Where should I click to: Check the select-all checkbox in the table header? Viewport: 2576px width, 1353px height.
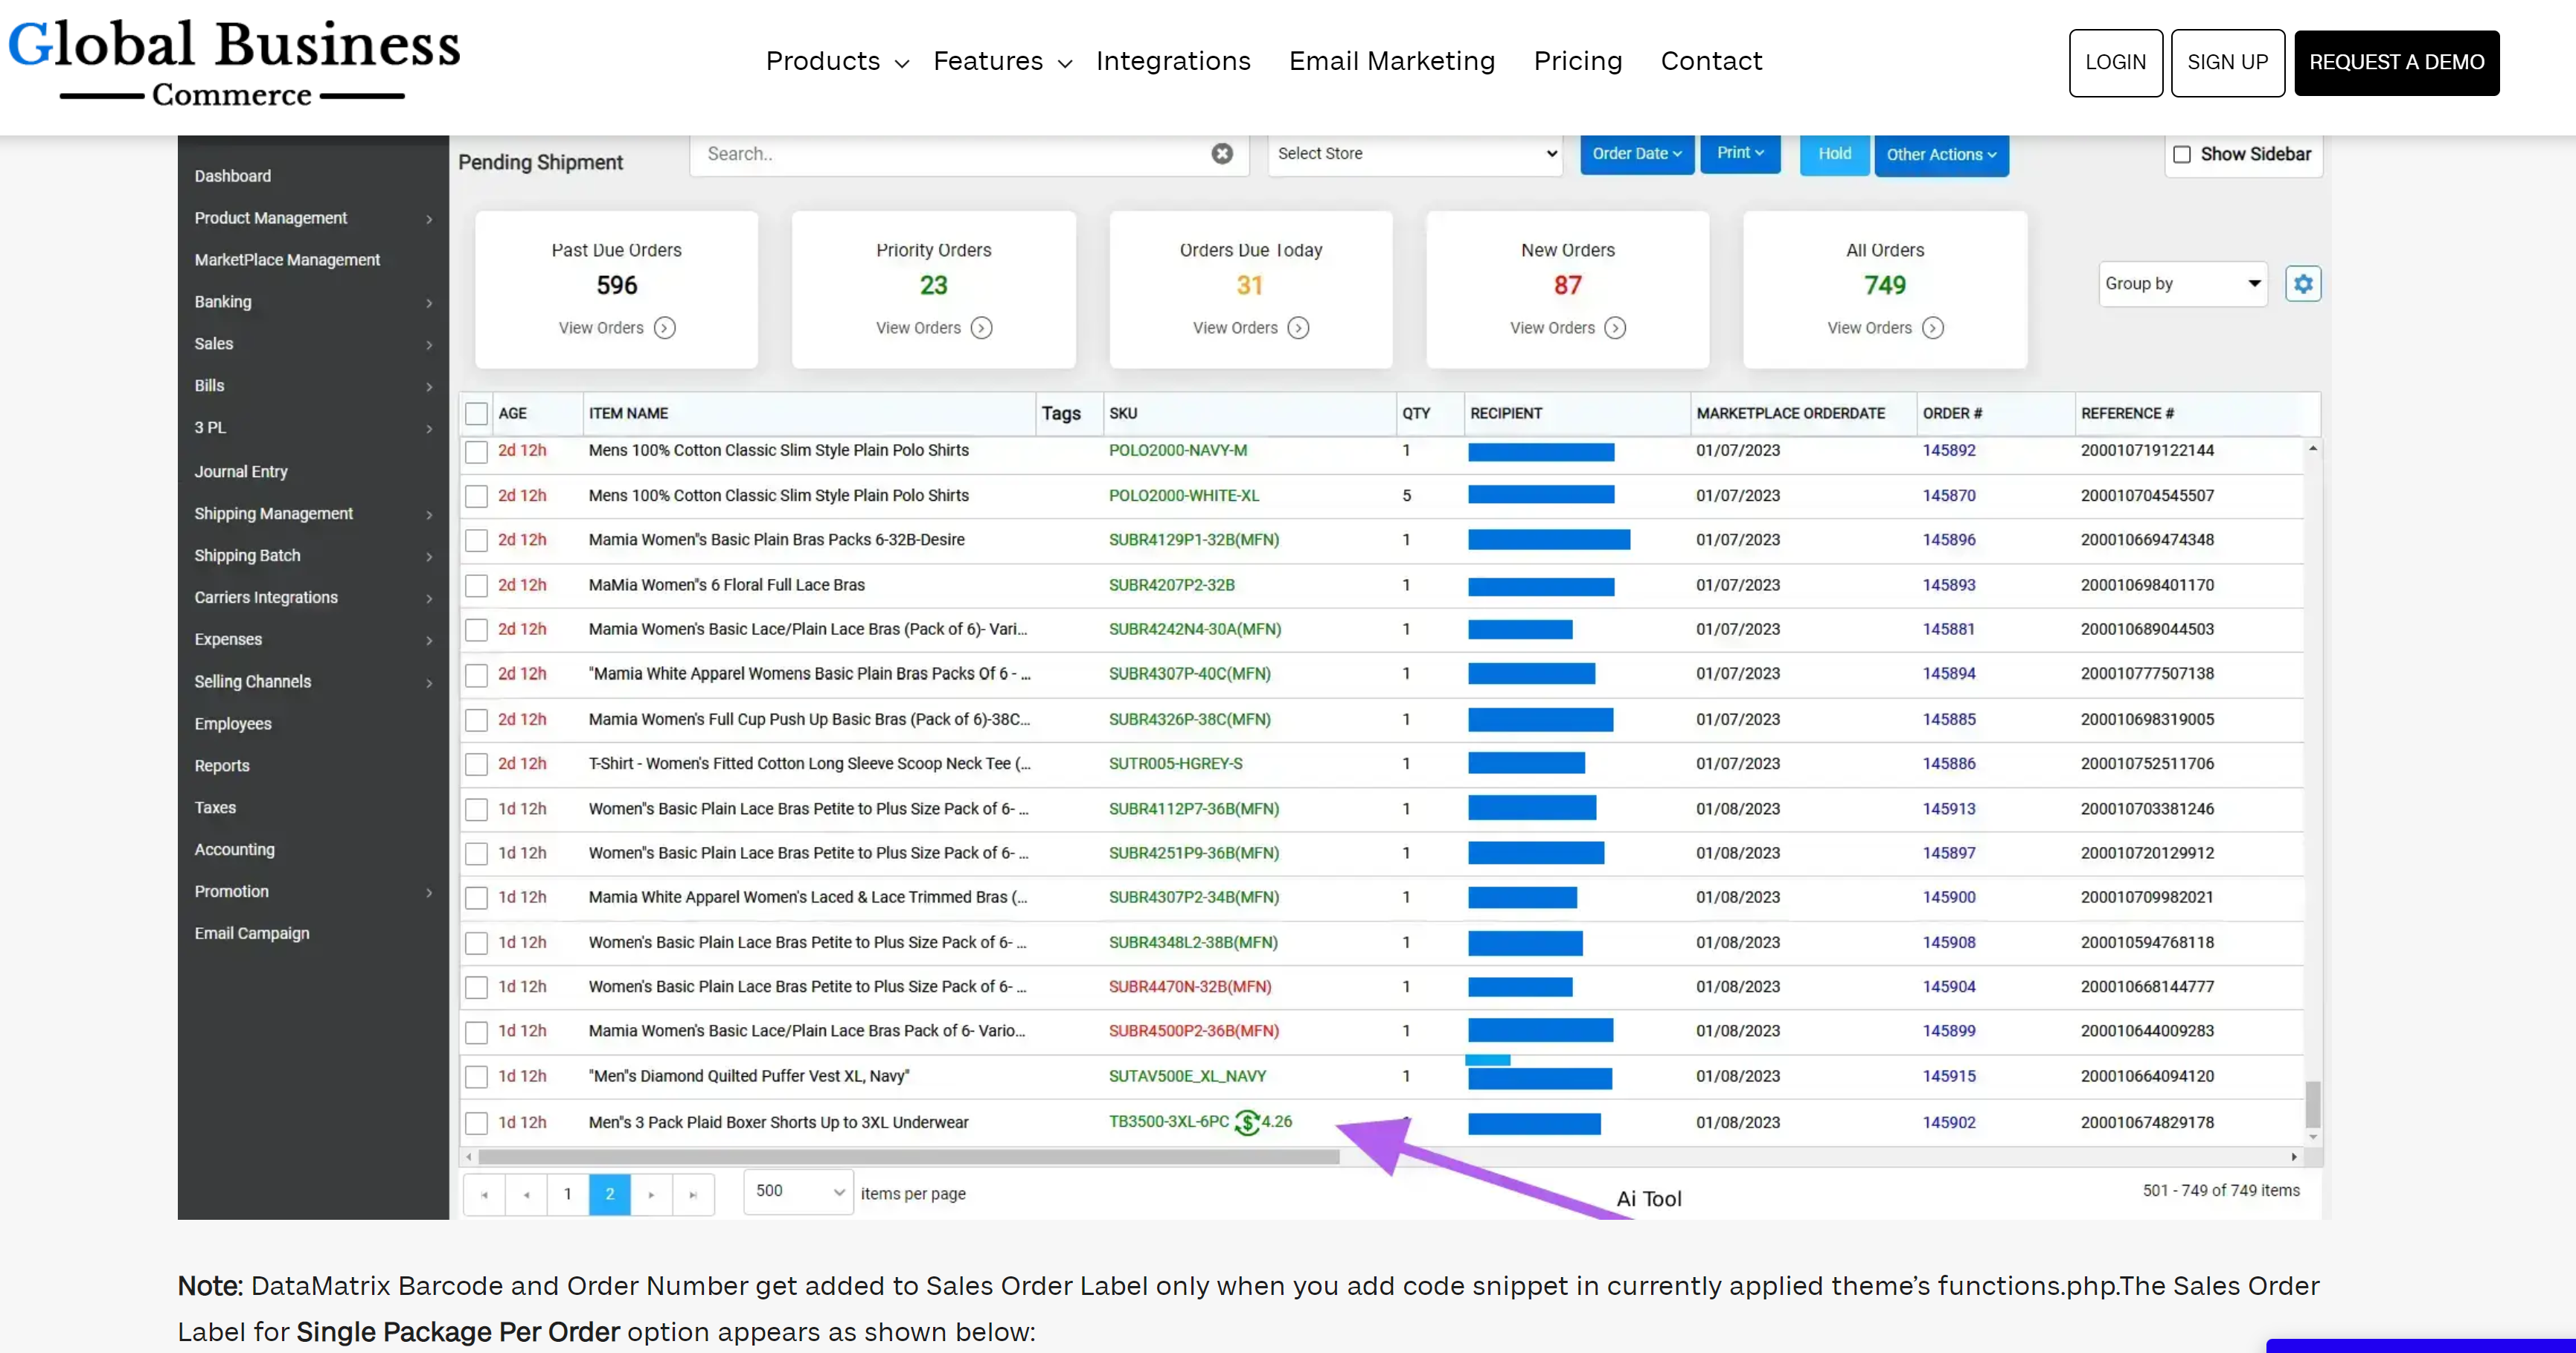(477, 413)
